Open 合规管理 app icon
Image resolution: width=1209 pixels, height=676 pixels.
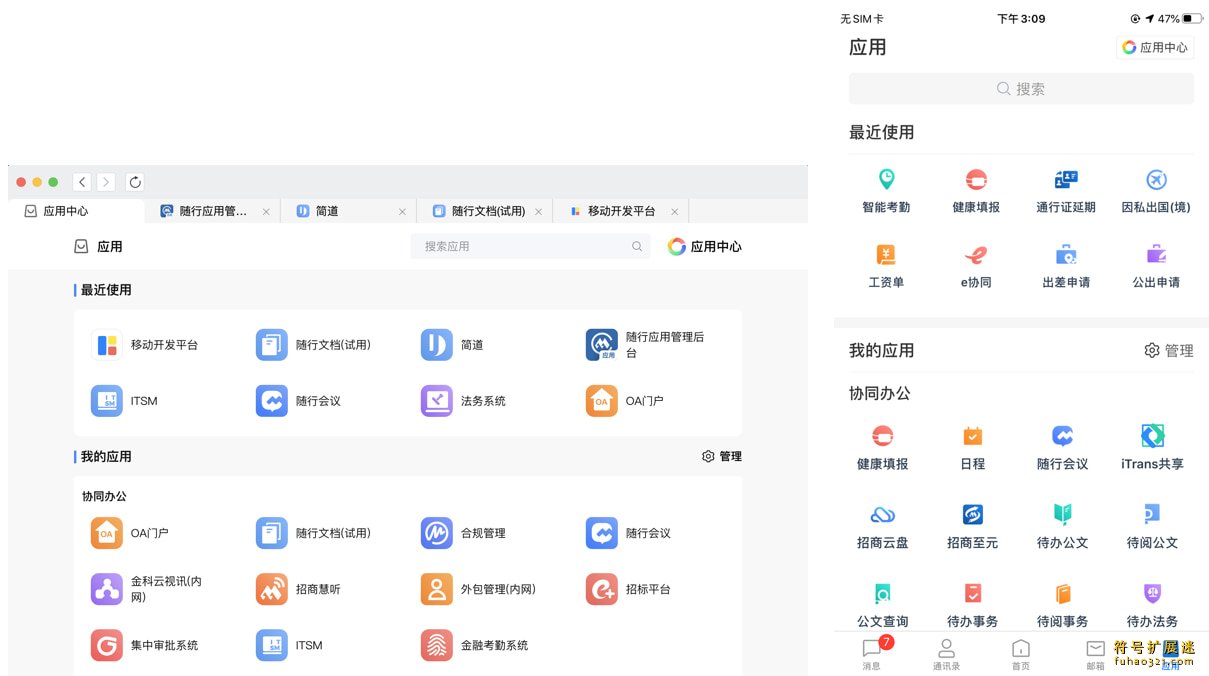tap(436, 533)
